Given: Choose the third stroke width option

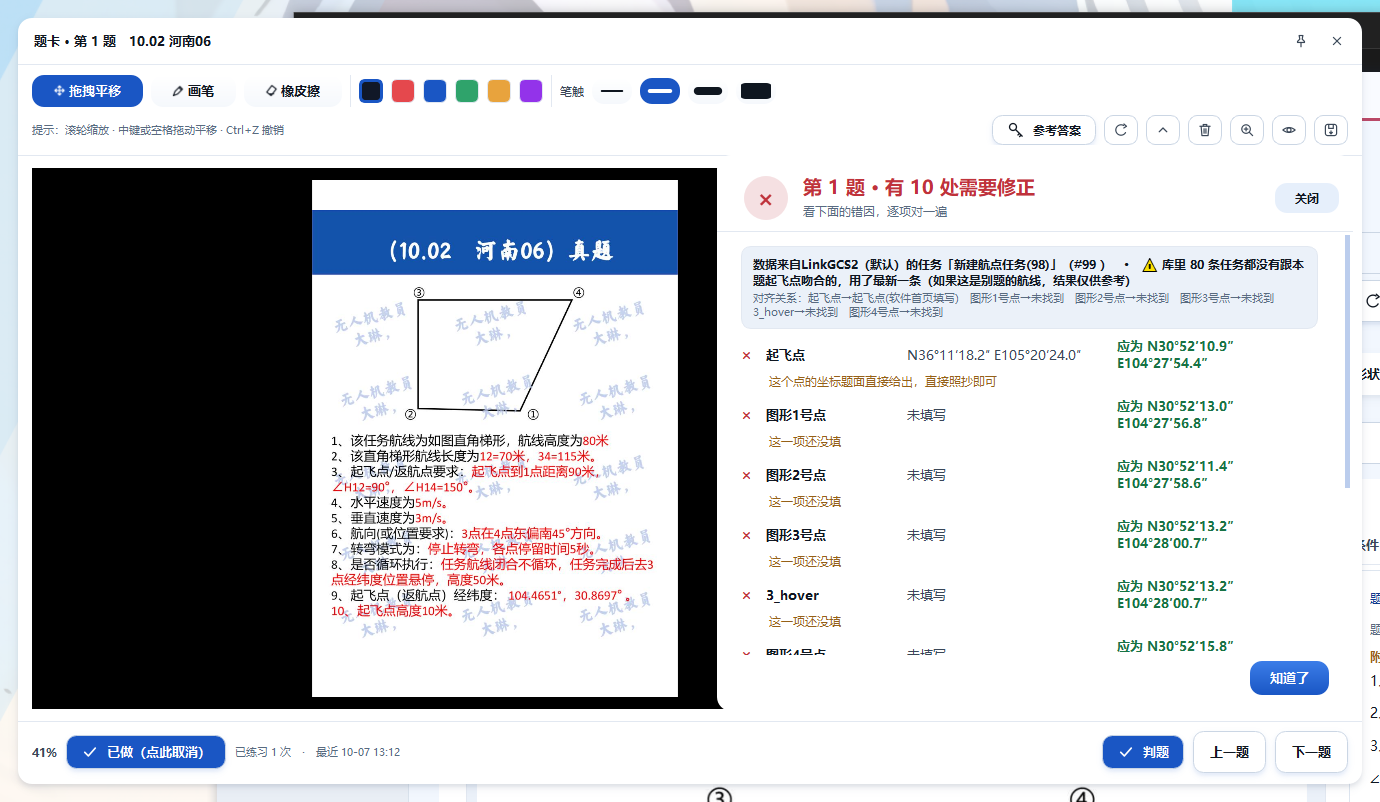Looking at the screenshot, I should coord(708,91).
